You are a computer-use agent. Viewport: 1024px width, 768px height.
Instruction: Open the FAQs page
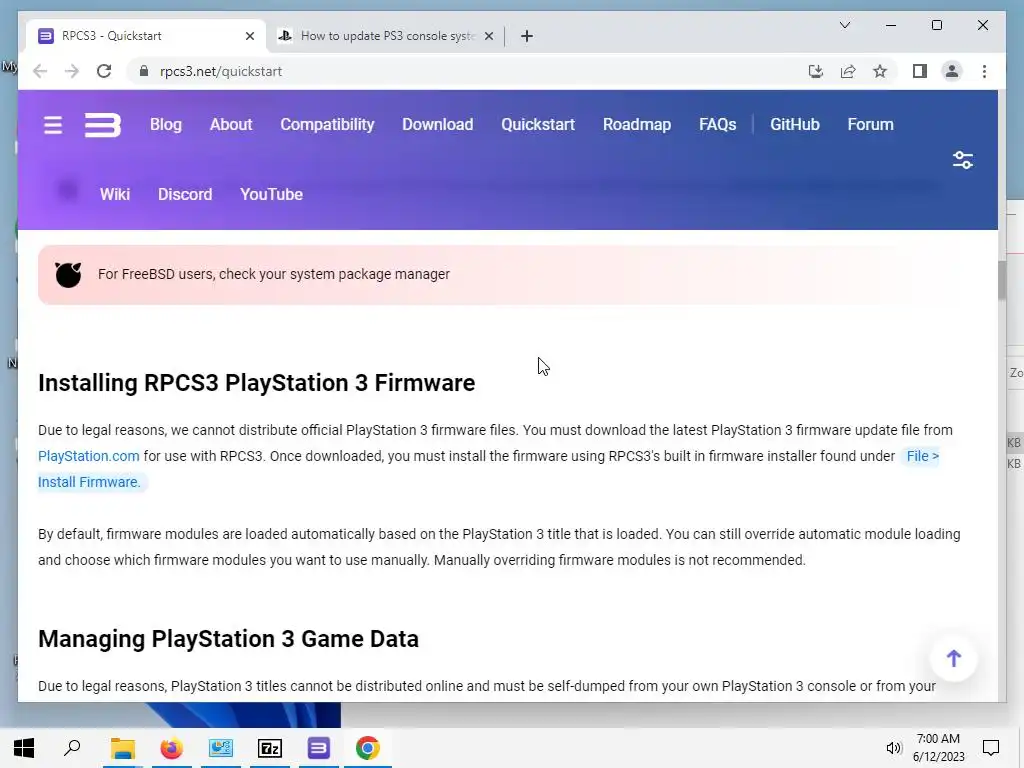[x=717, y=125]
